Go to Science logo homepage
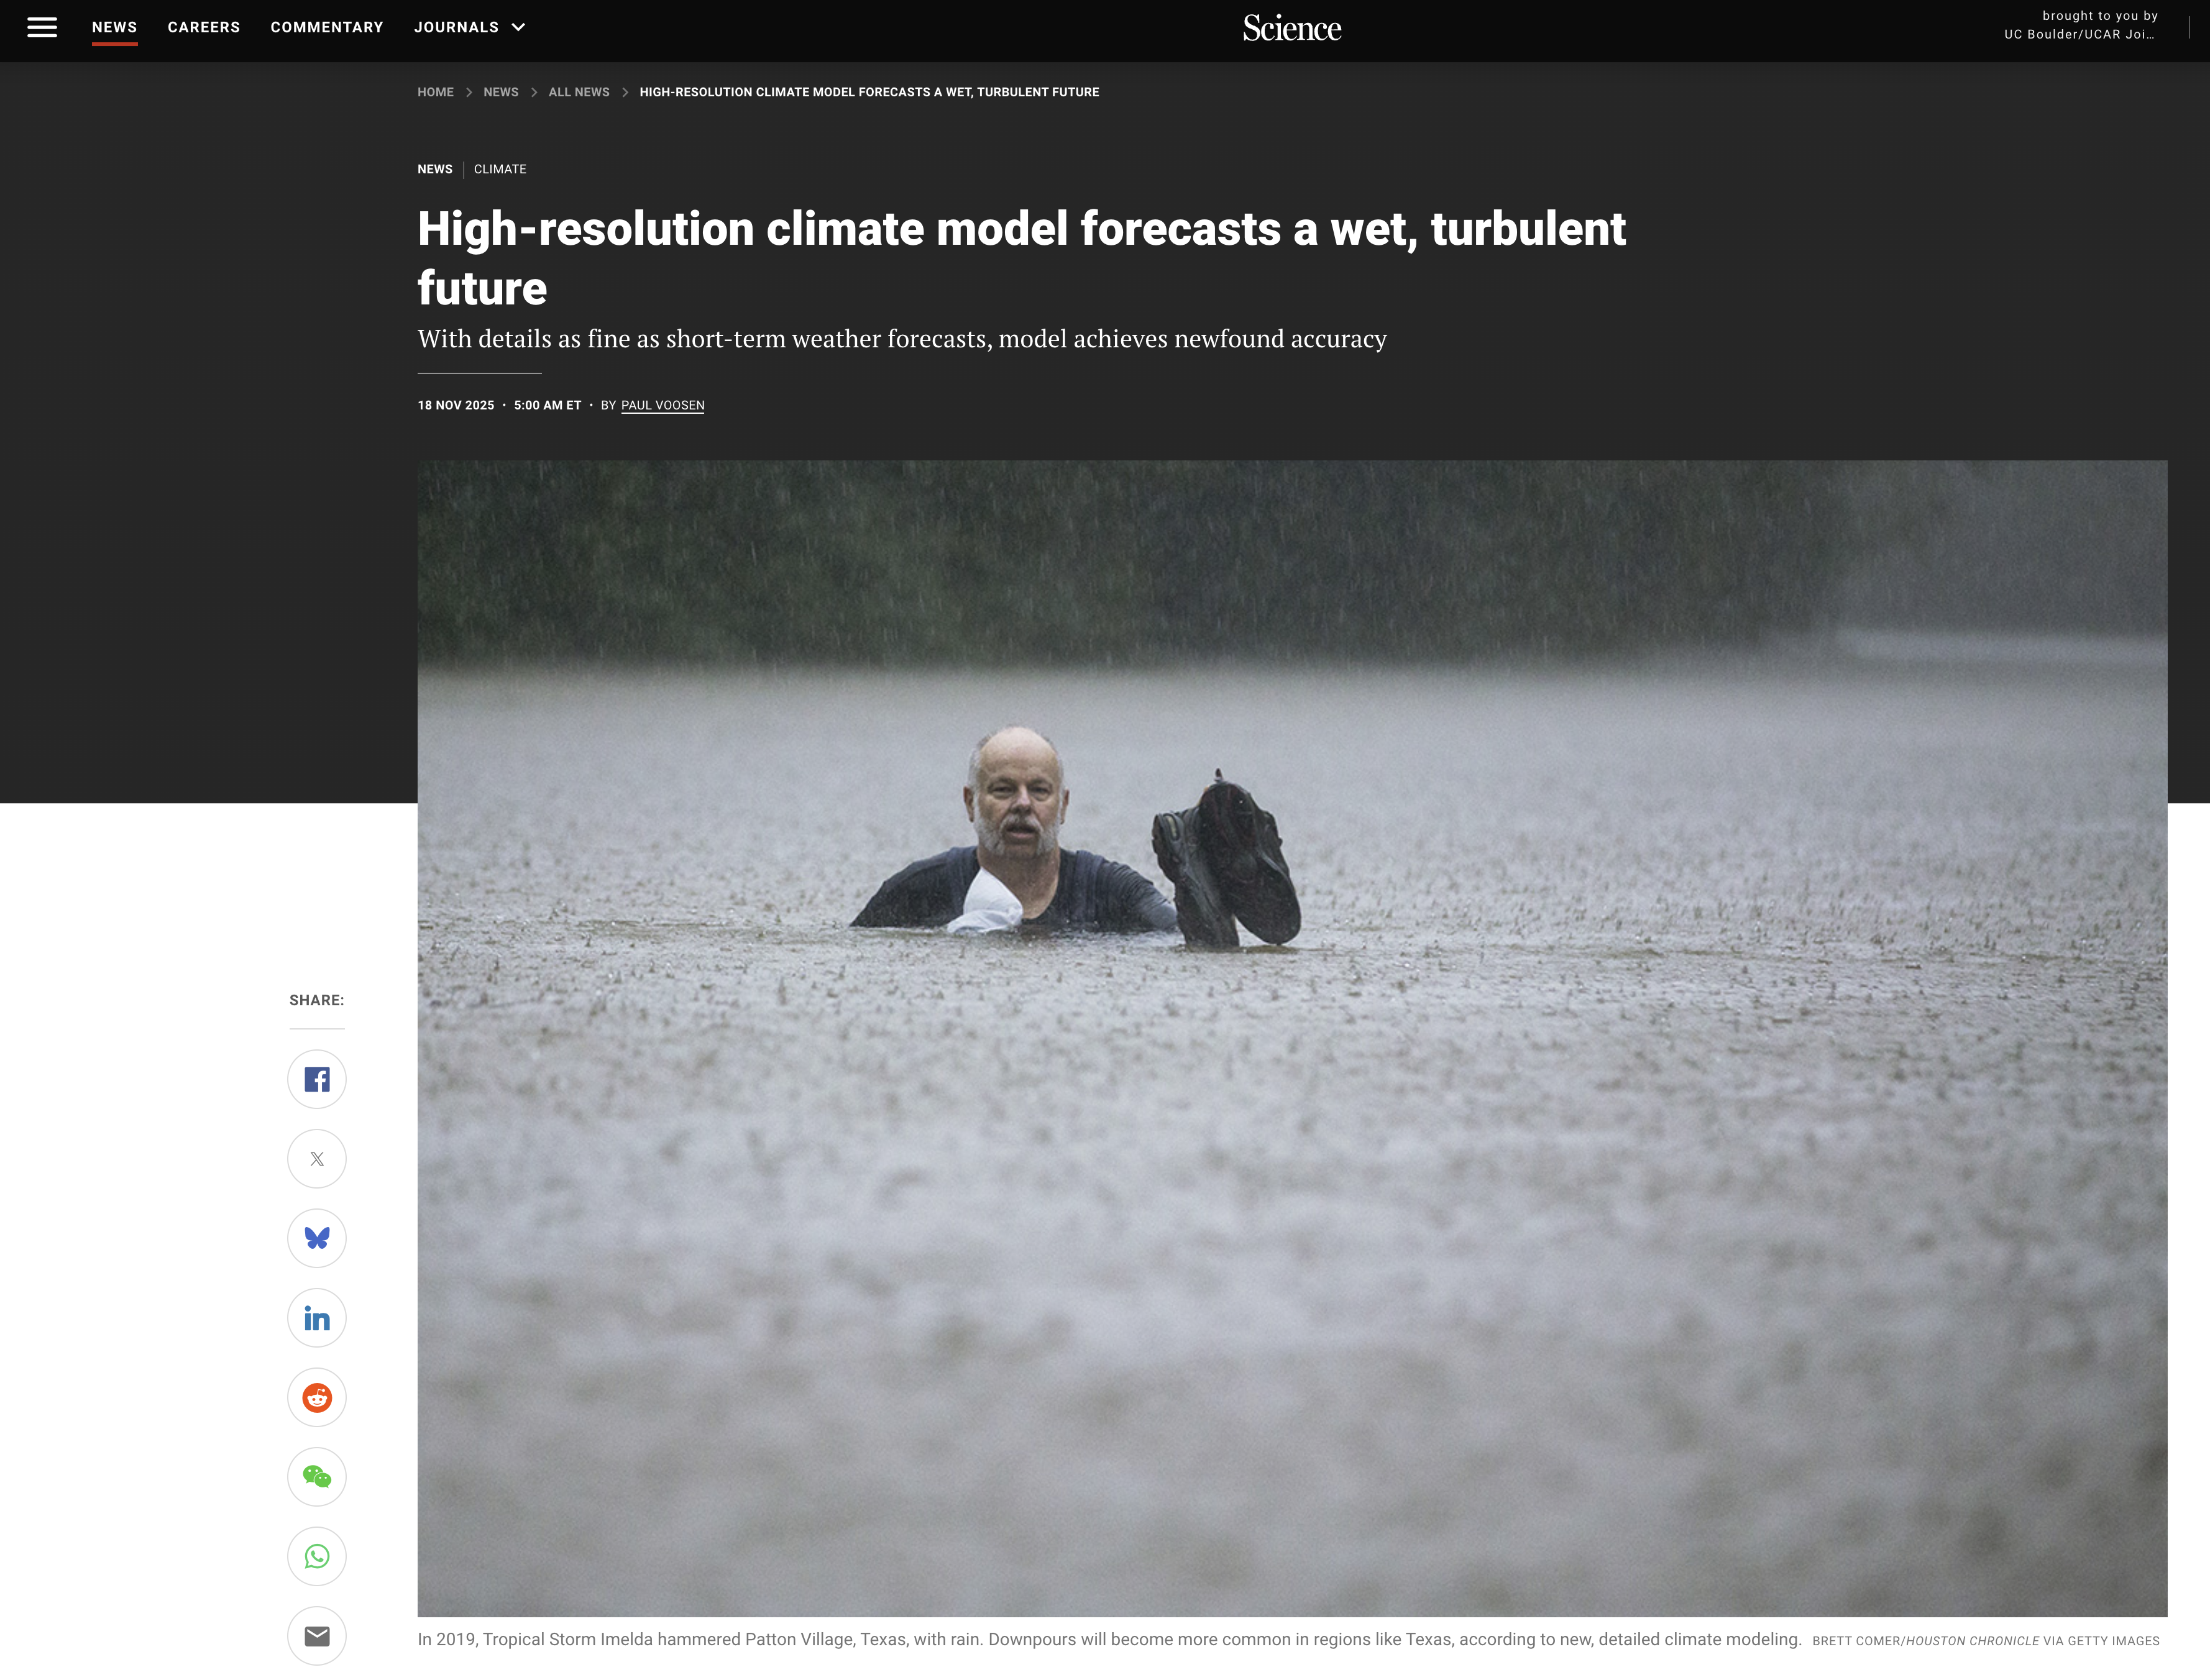This screenshot has width=2210, height=1680. point(1292,28)
